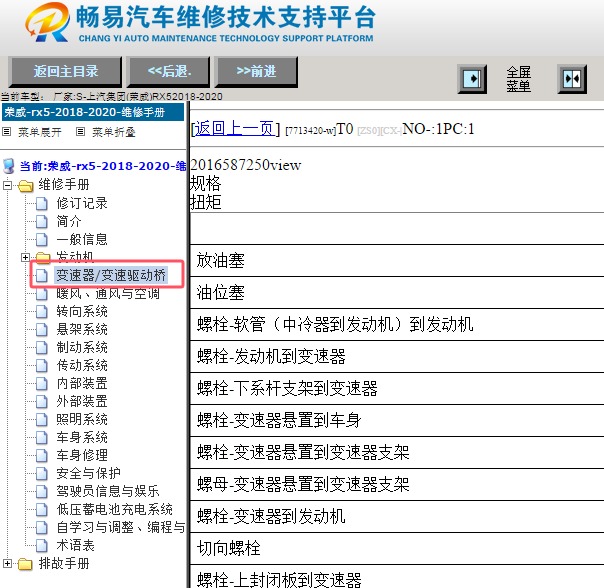Click the 螺母-变速器悬置到变速器支架 row
Screen dimensions: 604x588
[397, 484]
